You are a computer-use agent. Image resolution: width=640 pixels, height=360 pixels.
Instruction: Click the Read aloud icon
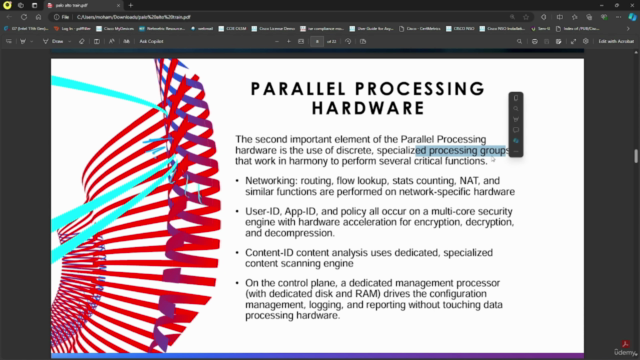coord(111,41)
